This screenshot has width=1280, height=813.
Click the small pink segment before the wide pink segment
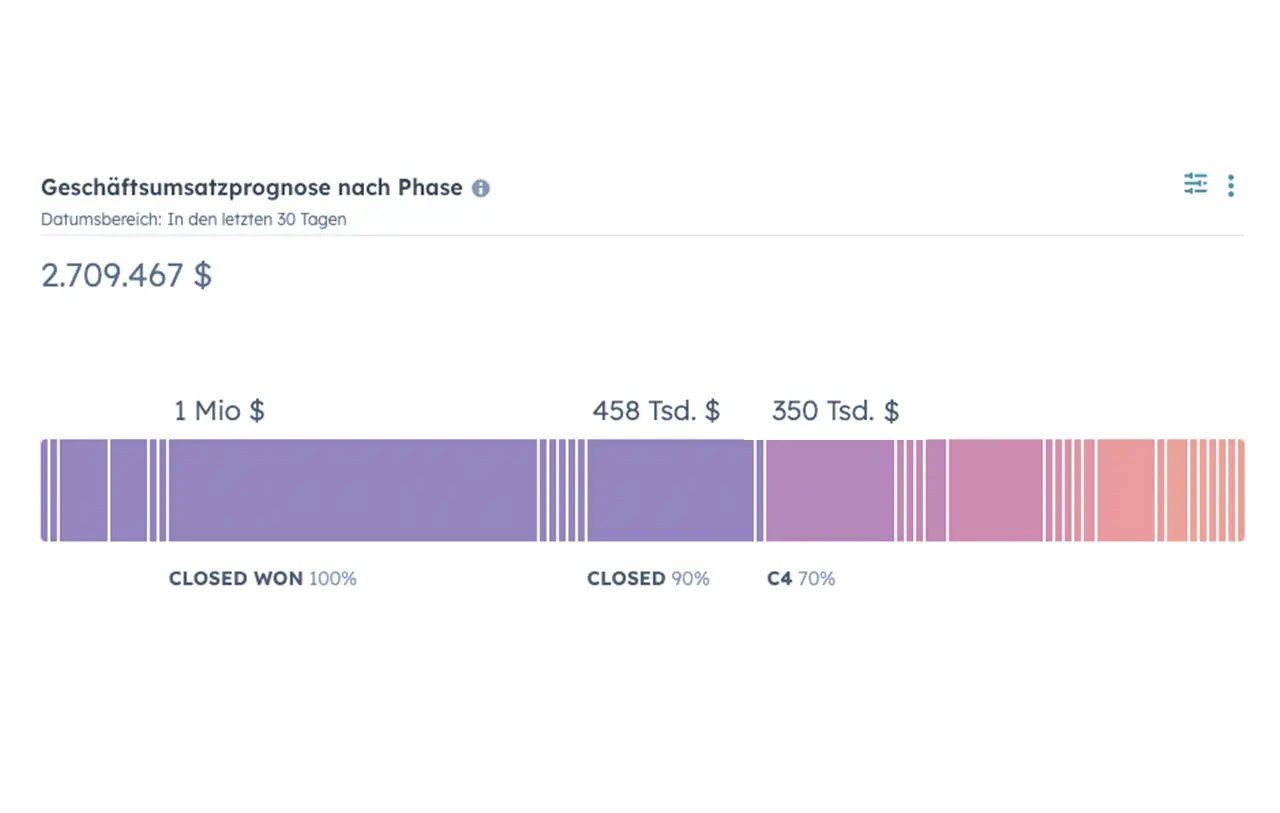(935, 490)
